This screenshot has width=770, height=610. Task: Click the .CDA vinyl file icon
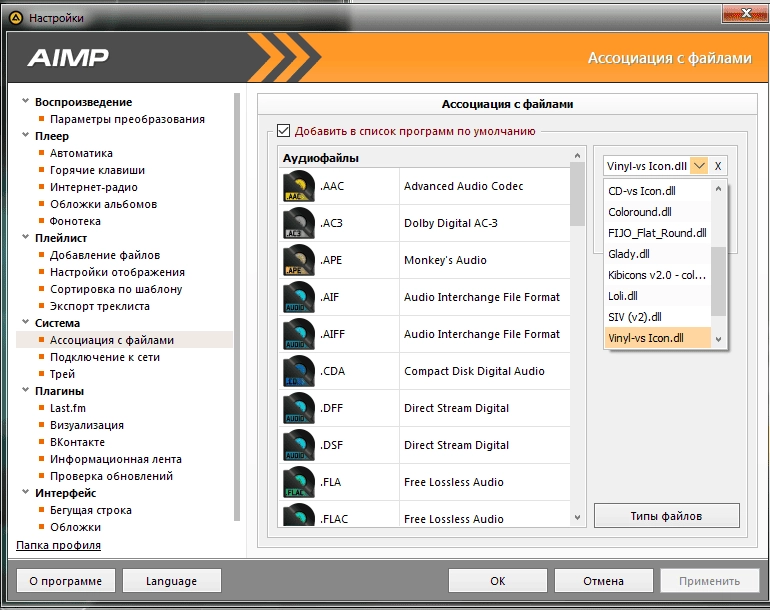point(299,371)
